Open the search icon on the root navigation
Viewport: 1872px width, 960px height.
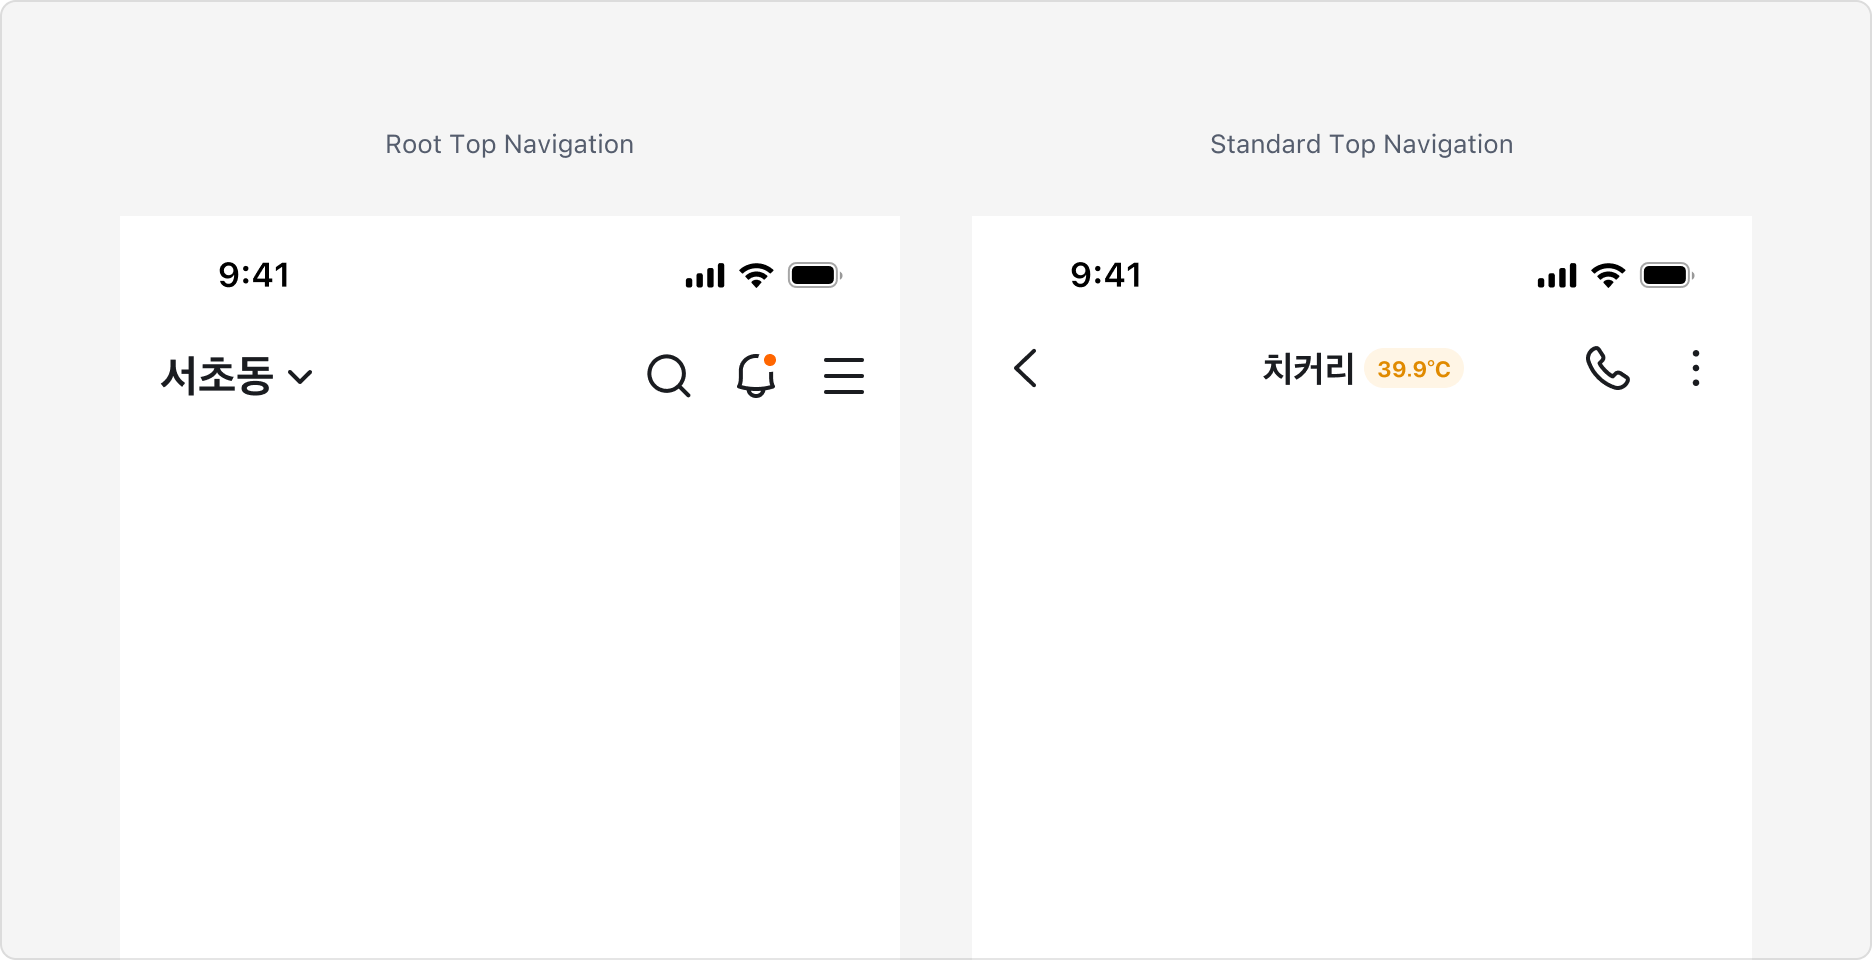(x=669, y=376)
